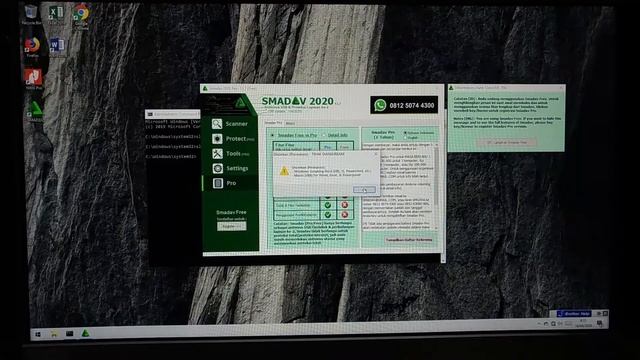
Task: Open the Recycle Bin desktop icon
Action: (x=31, y=14)
